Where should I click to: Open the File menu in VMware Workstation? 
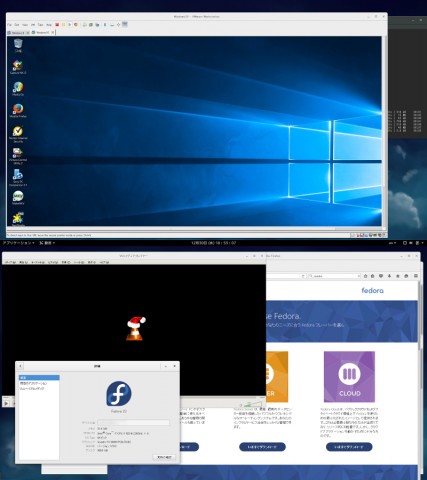[x=9, y=25]
